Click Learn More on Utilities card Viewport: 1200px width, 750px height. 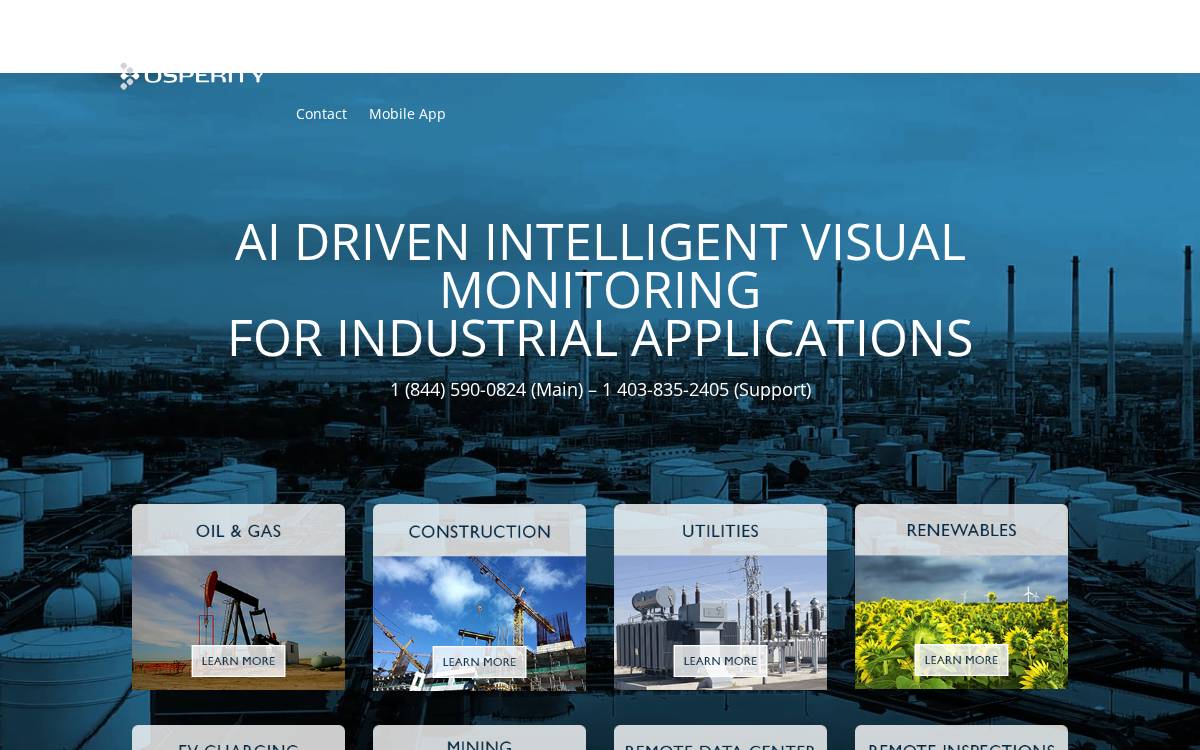[720, 661]
